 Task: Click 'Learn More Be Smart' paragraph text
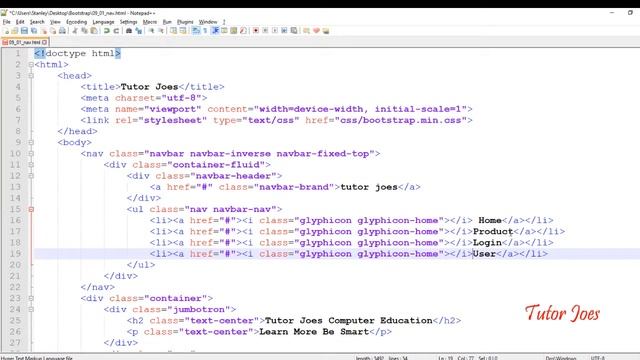314,332
